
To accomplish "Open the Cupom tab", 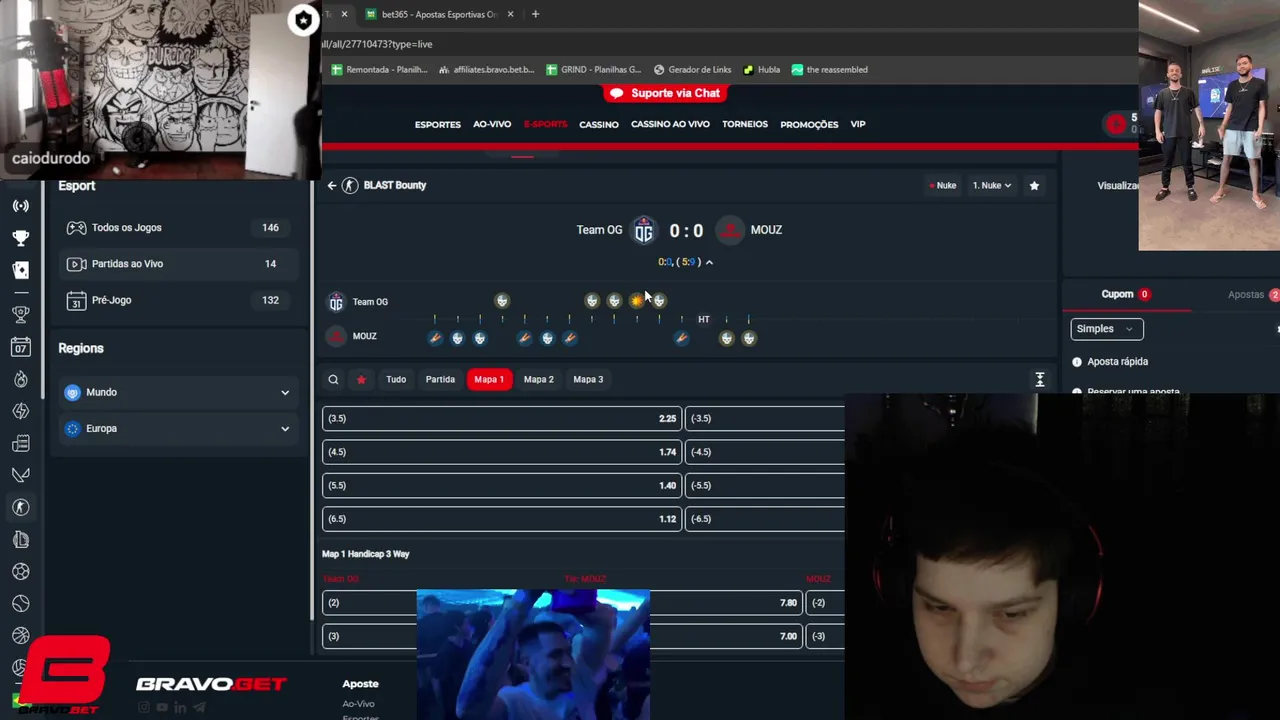I will [x=1125, y=294].
